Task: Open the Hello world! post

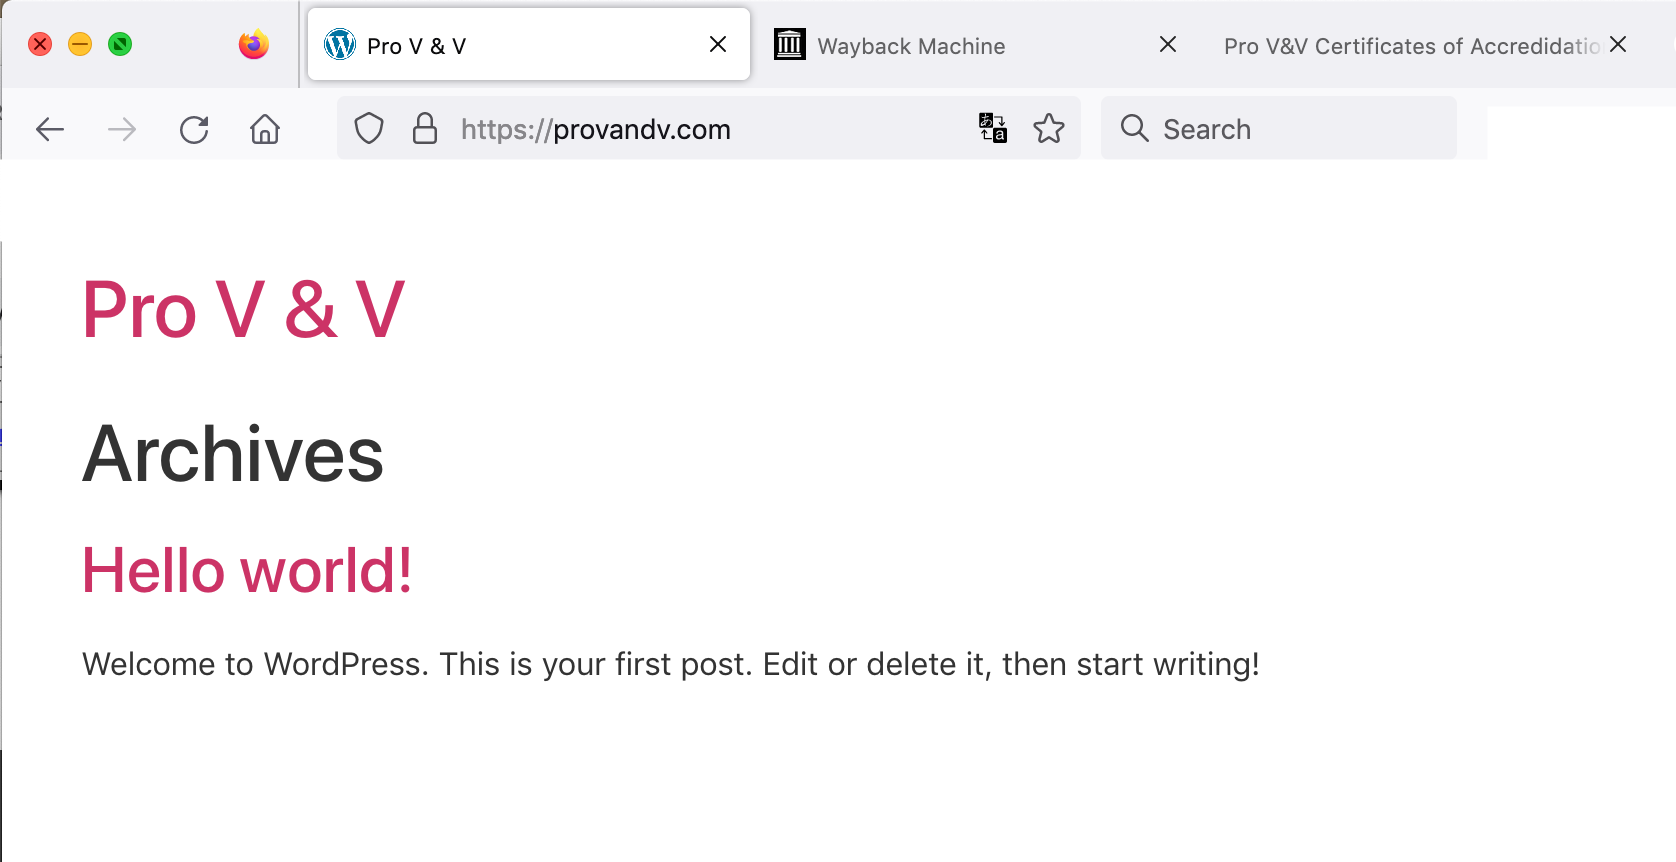Action: 246,570
